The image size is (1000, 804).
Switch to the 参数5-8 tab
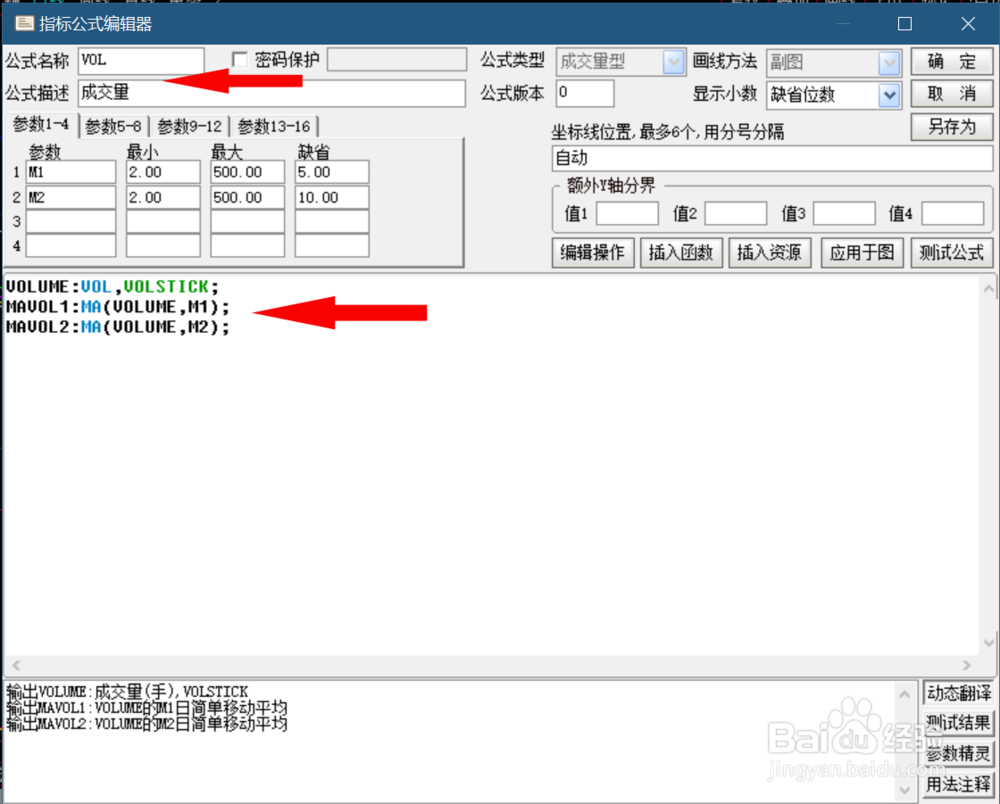tap(114, 126)
